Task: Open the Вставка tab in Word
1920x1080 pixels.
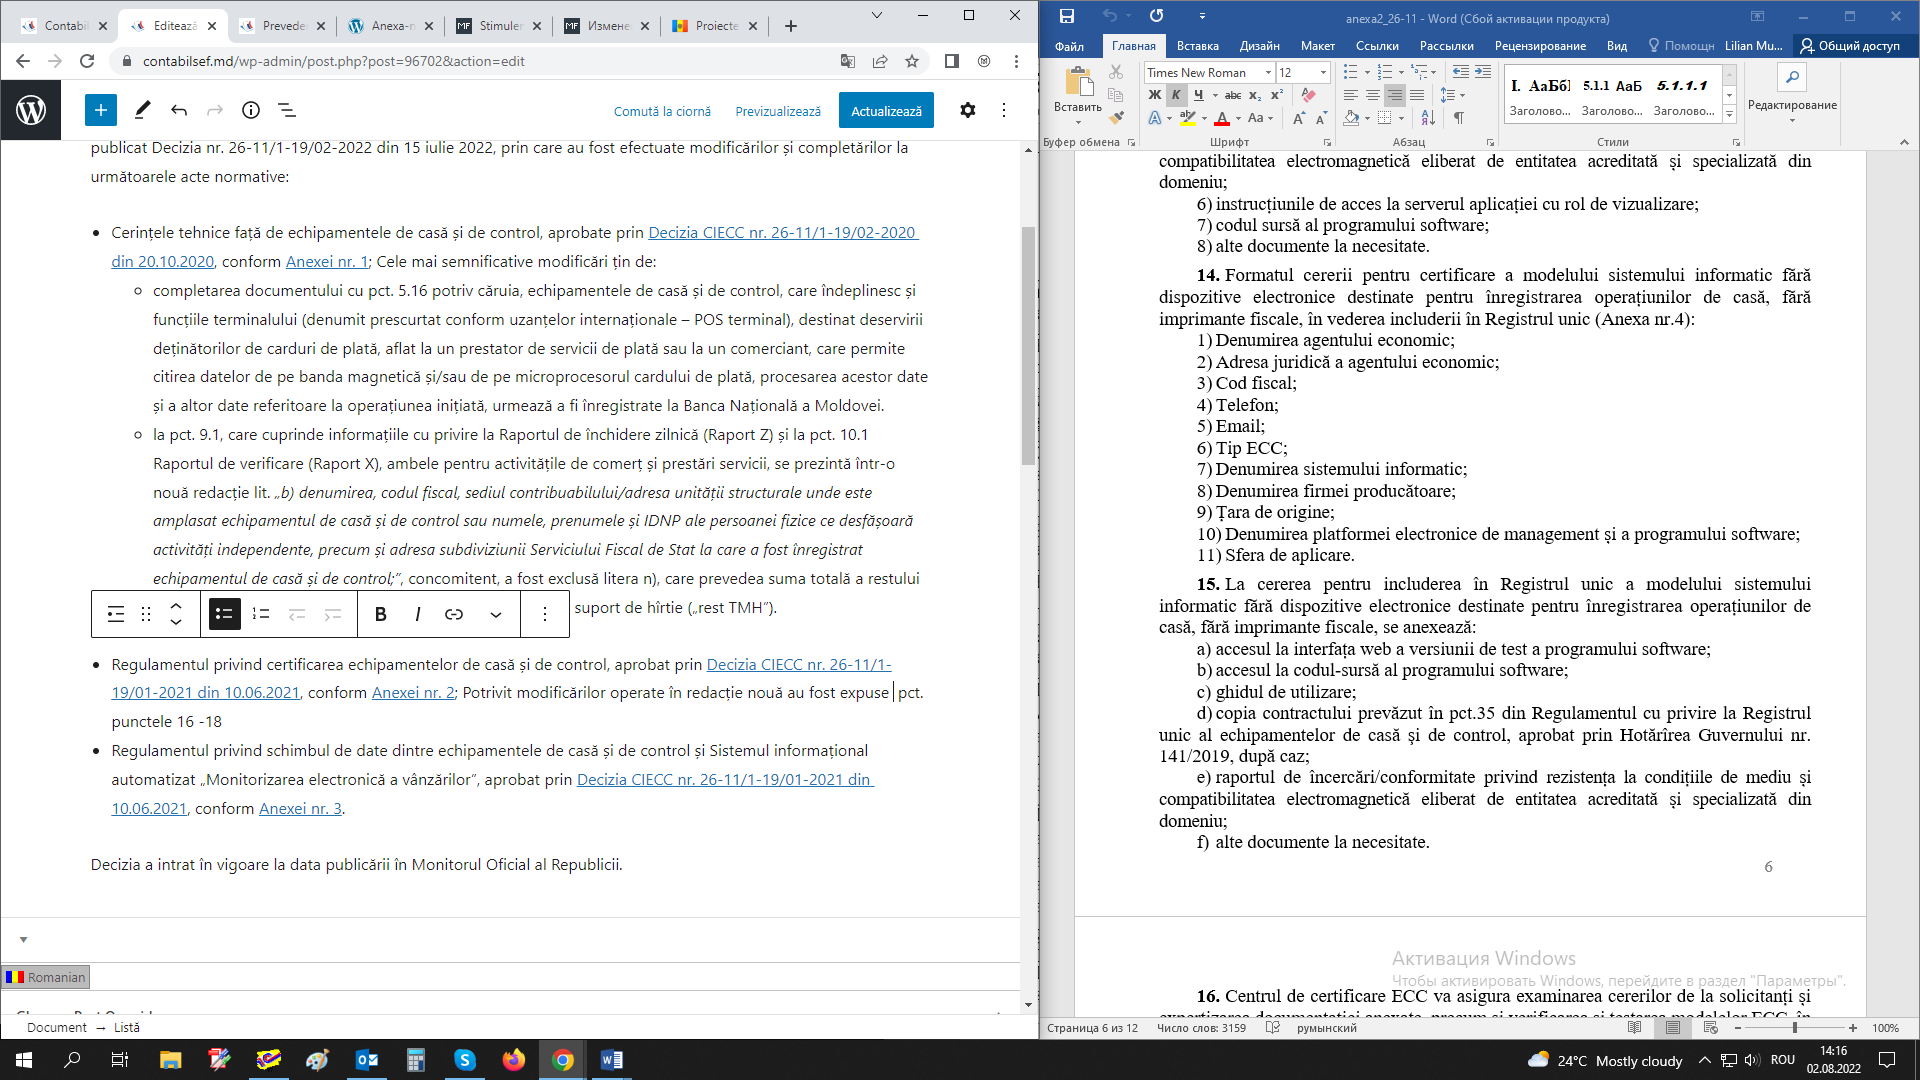Action: (x=1197, y=46)
